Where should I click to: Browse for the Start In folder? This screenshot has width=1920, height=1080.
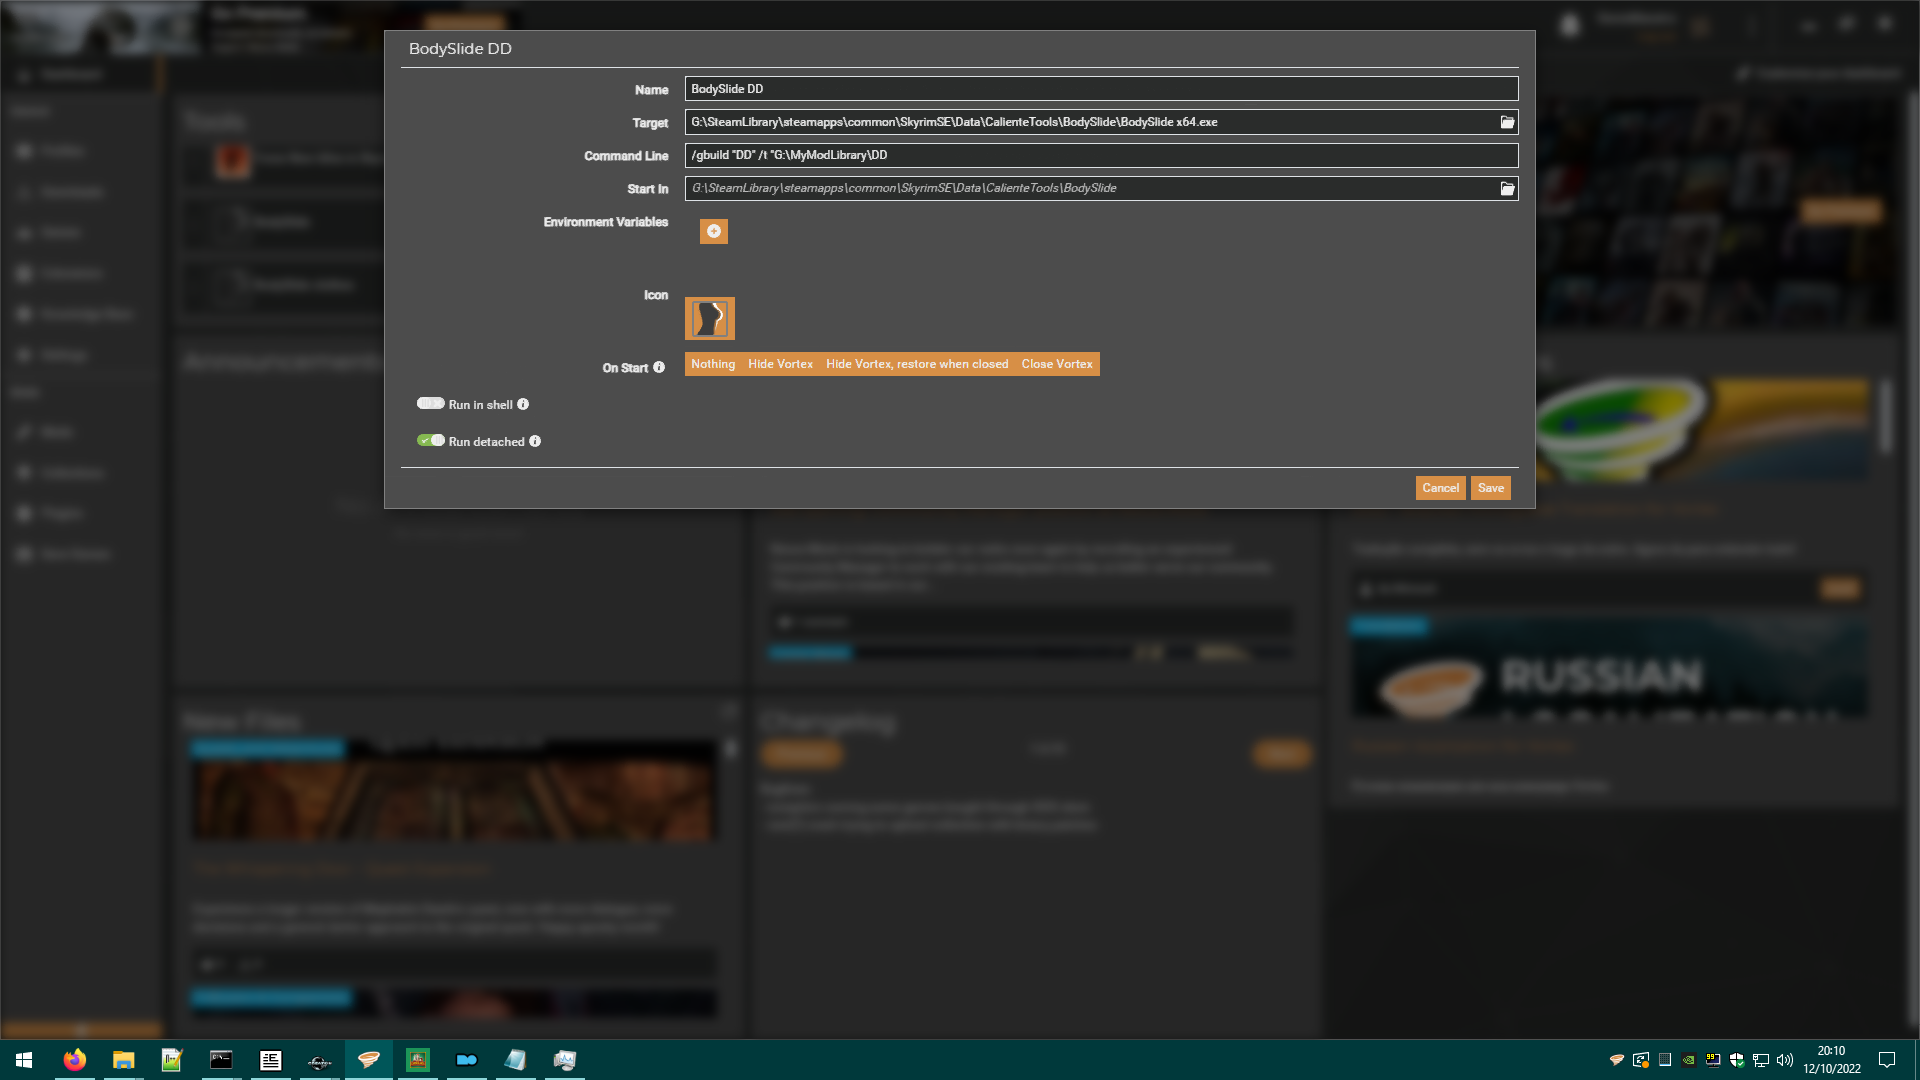click(x=1507, y=188)
